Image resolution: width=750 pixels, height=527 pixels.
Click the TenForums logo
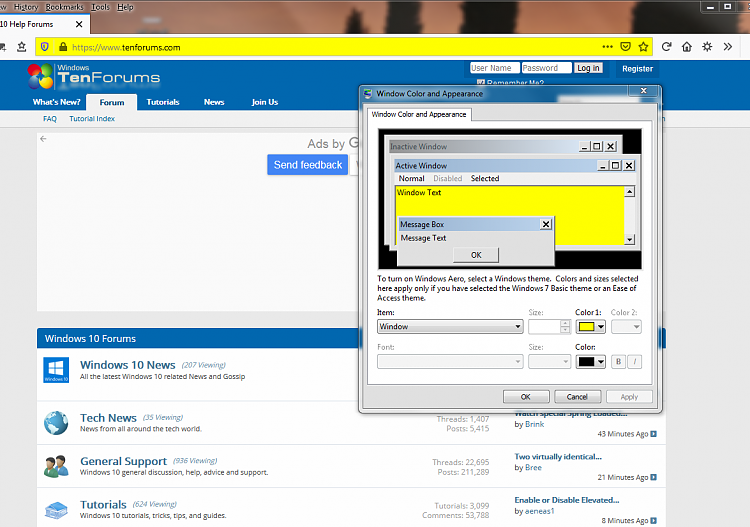94,77
